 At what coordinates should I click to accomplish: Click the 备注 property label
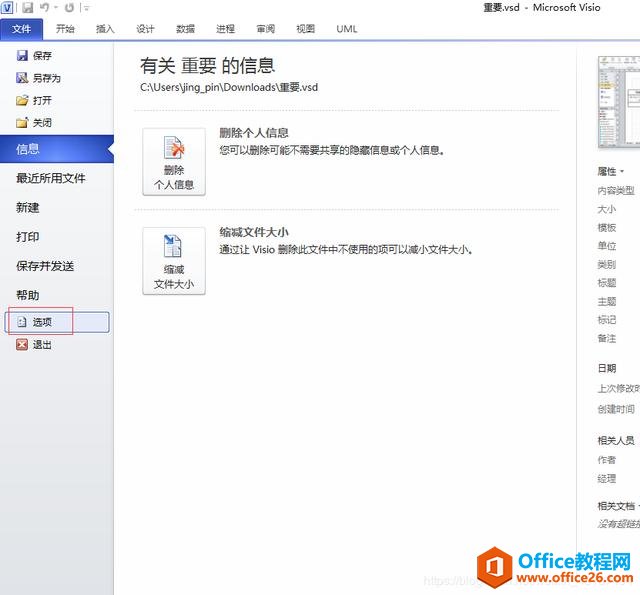[x=607, y=338]
